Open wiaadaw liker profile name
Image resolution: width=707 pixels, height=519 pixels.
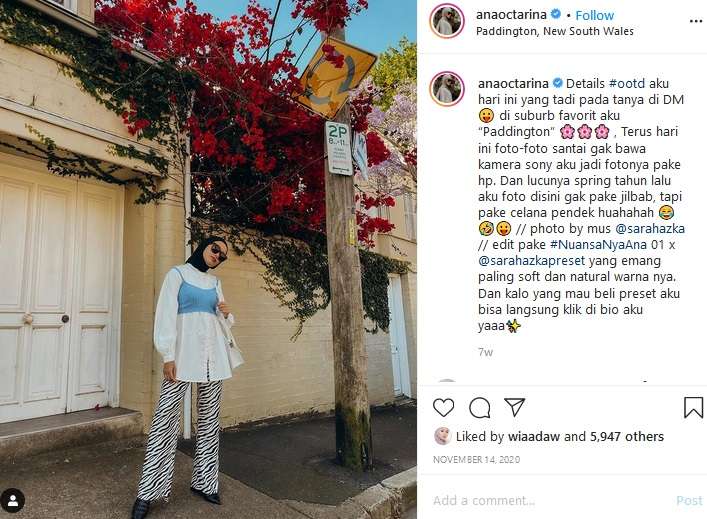coord(533,436)
